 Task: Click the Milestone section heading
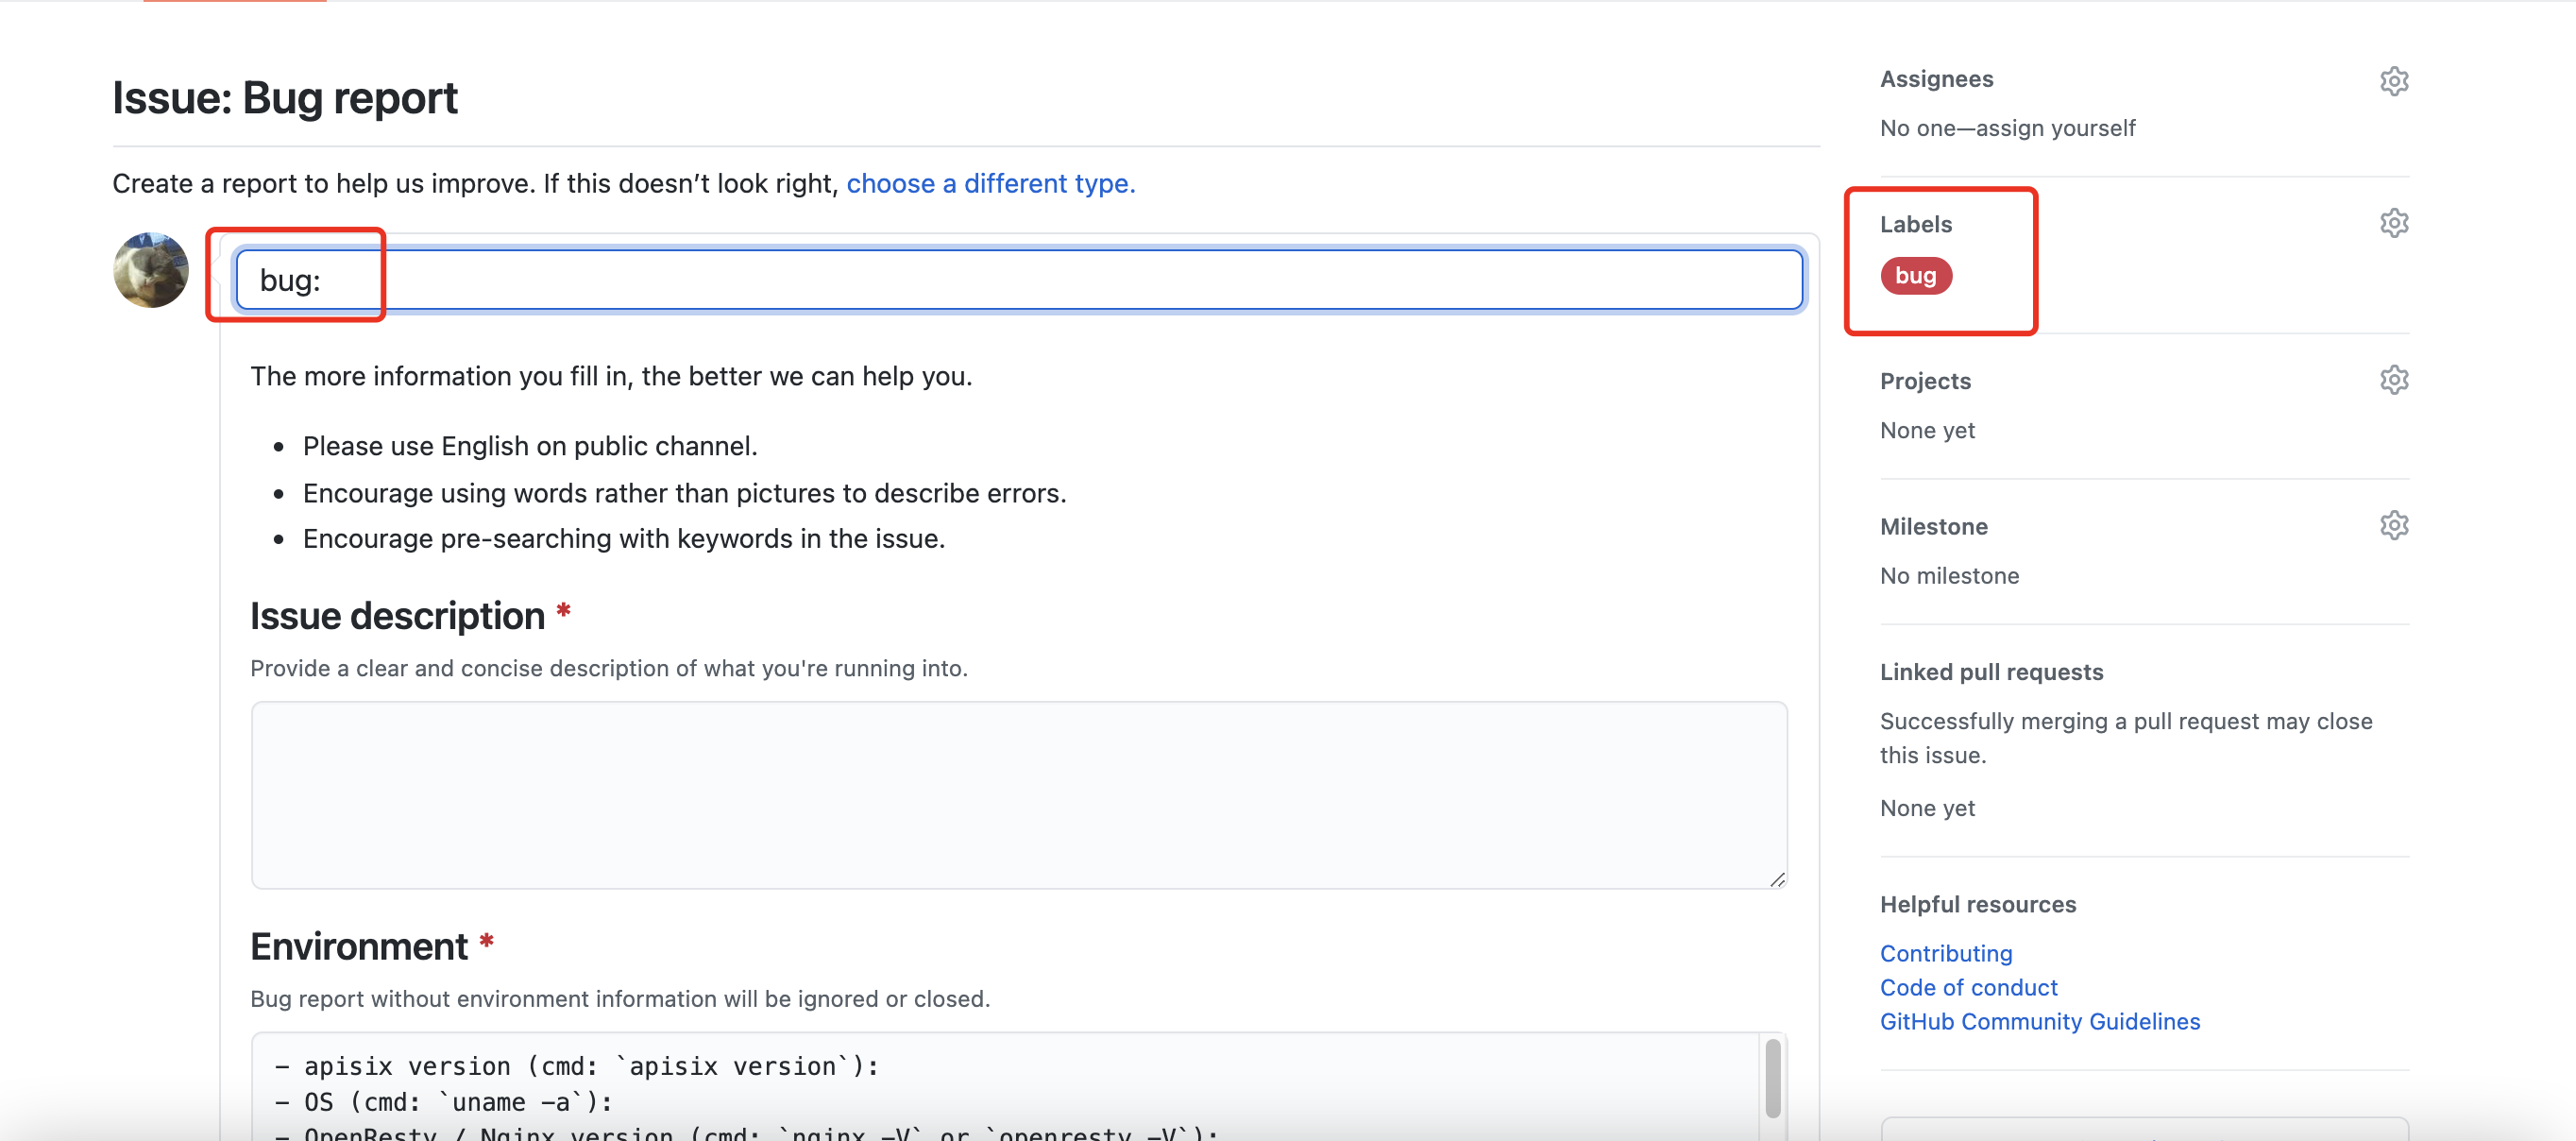[1933, 526]
